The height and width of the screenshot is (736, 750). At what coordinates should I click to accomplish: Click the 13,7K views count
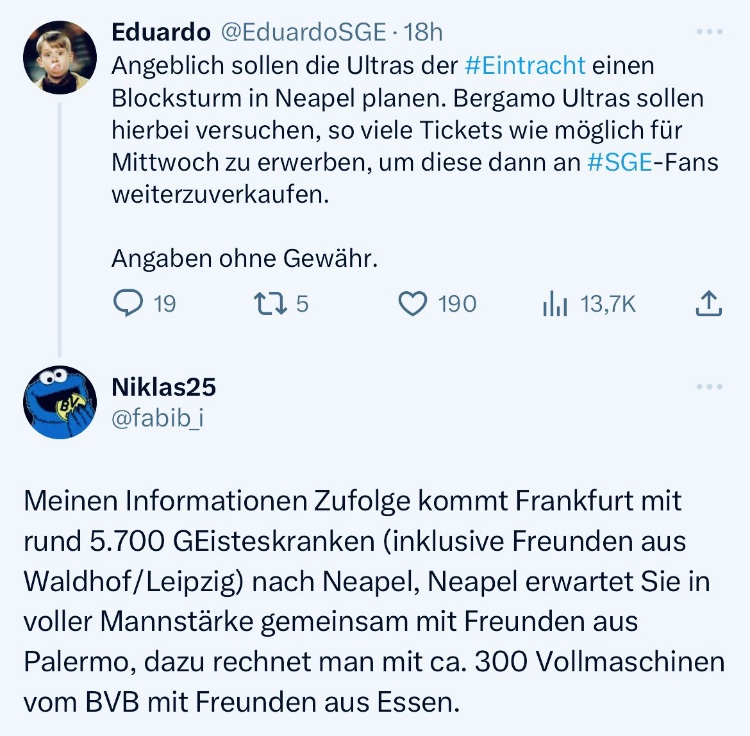click(608, 303)
